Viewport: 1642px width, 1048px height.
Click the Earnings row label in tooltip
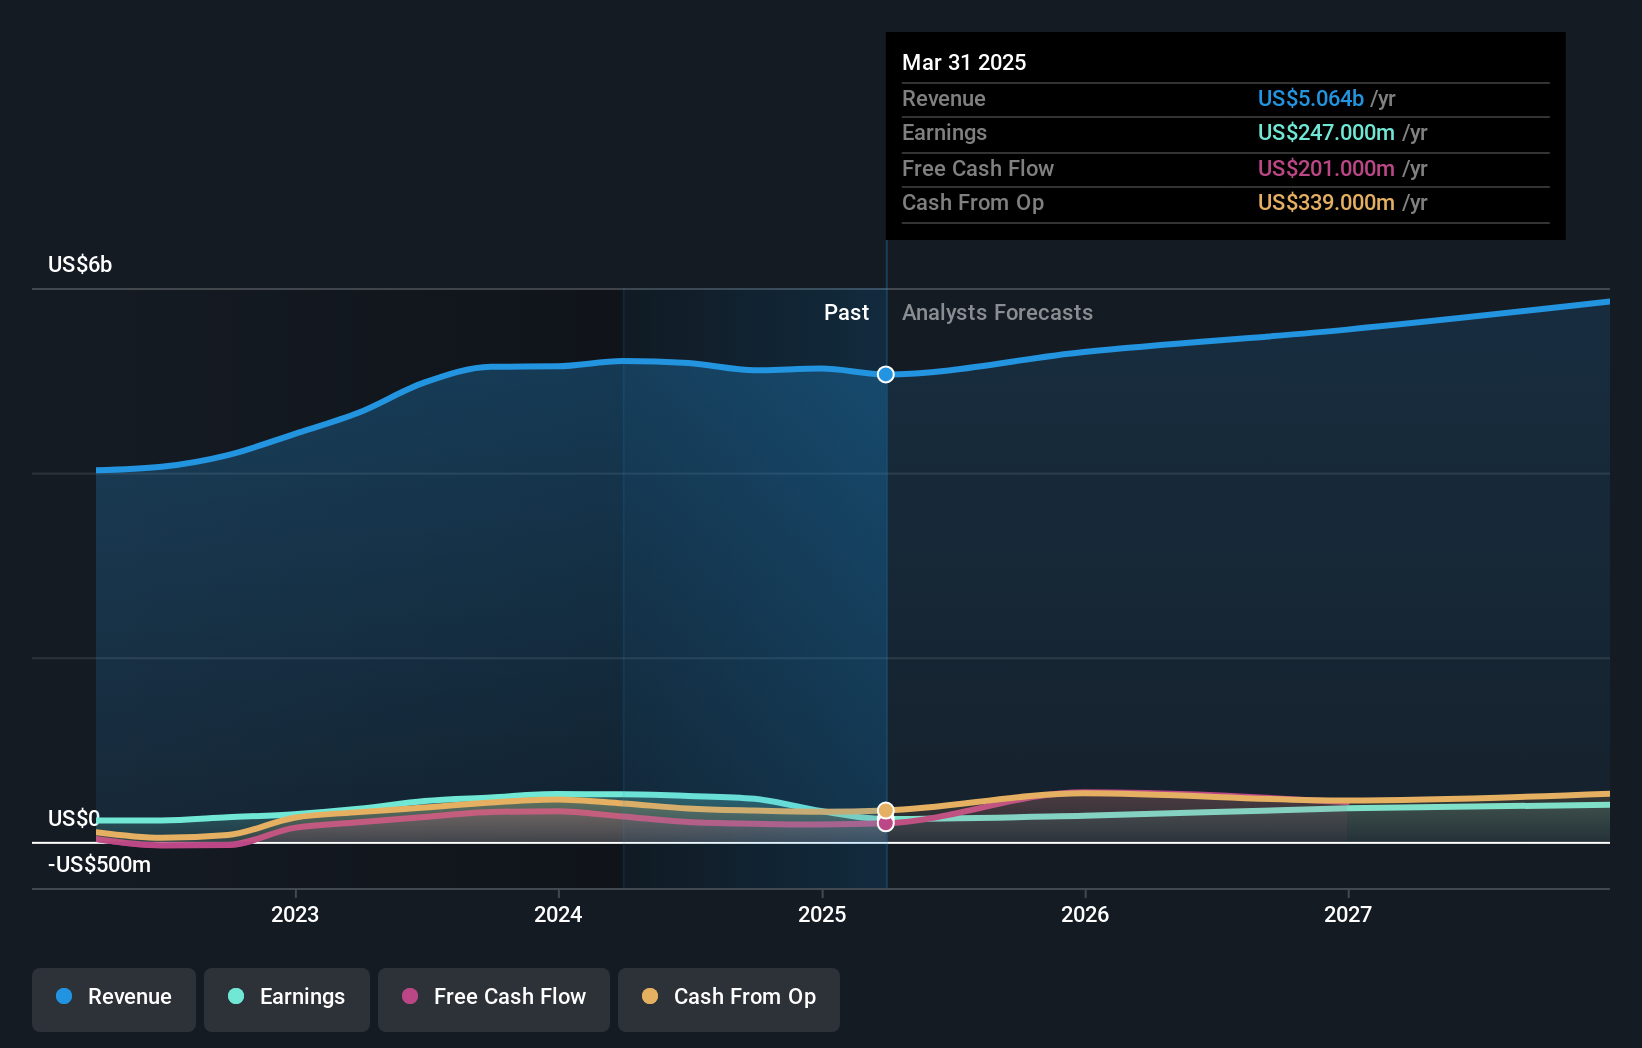tap(944, 132)
